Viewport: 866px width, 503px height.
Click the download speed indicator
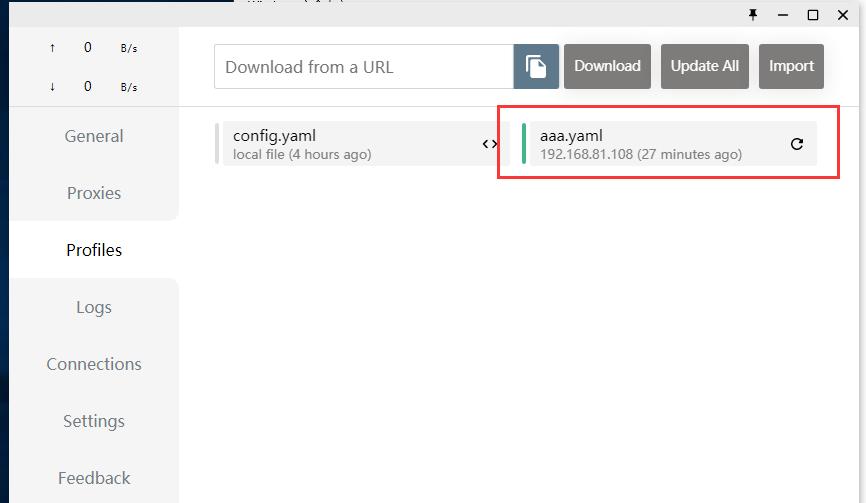click(93, 87)
